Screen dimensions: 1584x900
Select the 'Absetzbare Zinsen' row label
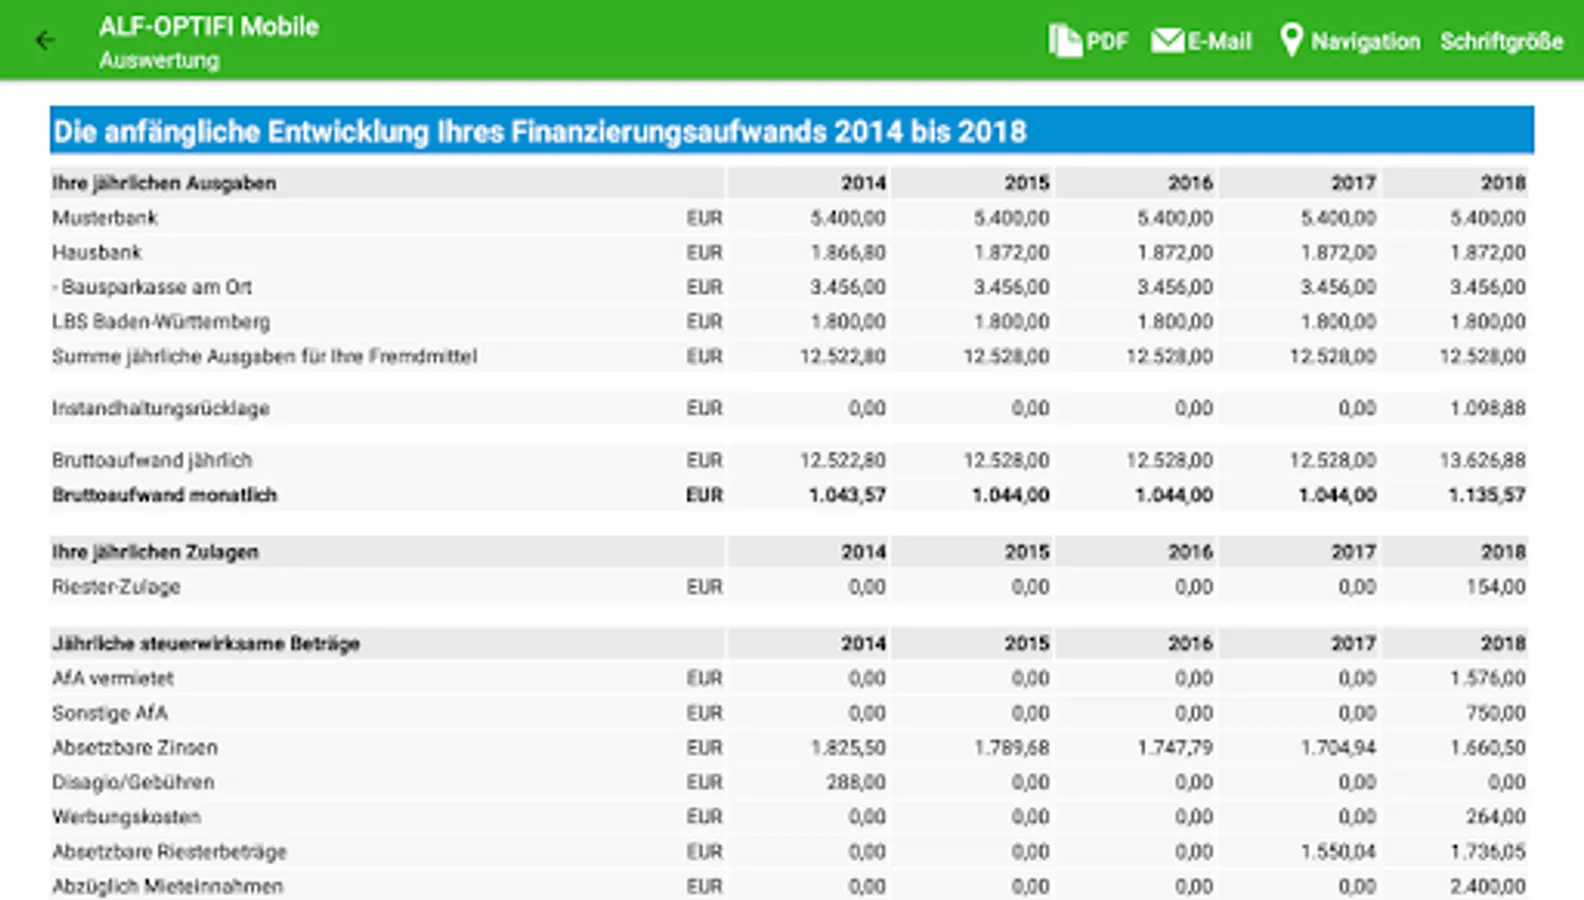[x=135, y=748]
